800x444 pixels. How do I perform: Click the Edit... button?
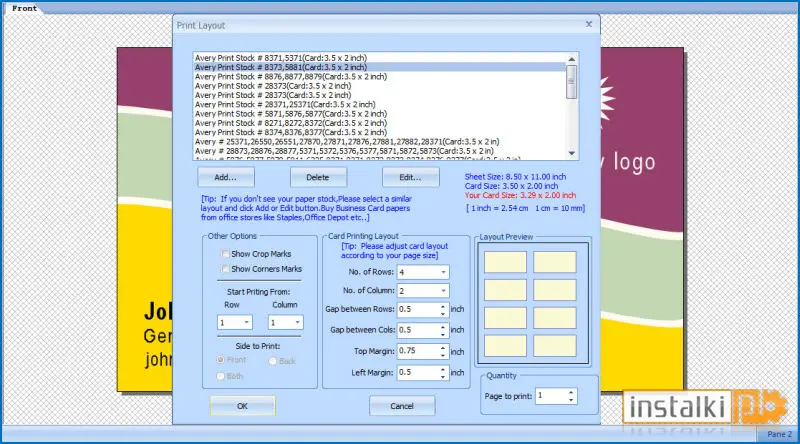pyautogui.click(x=410, y=177)
